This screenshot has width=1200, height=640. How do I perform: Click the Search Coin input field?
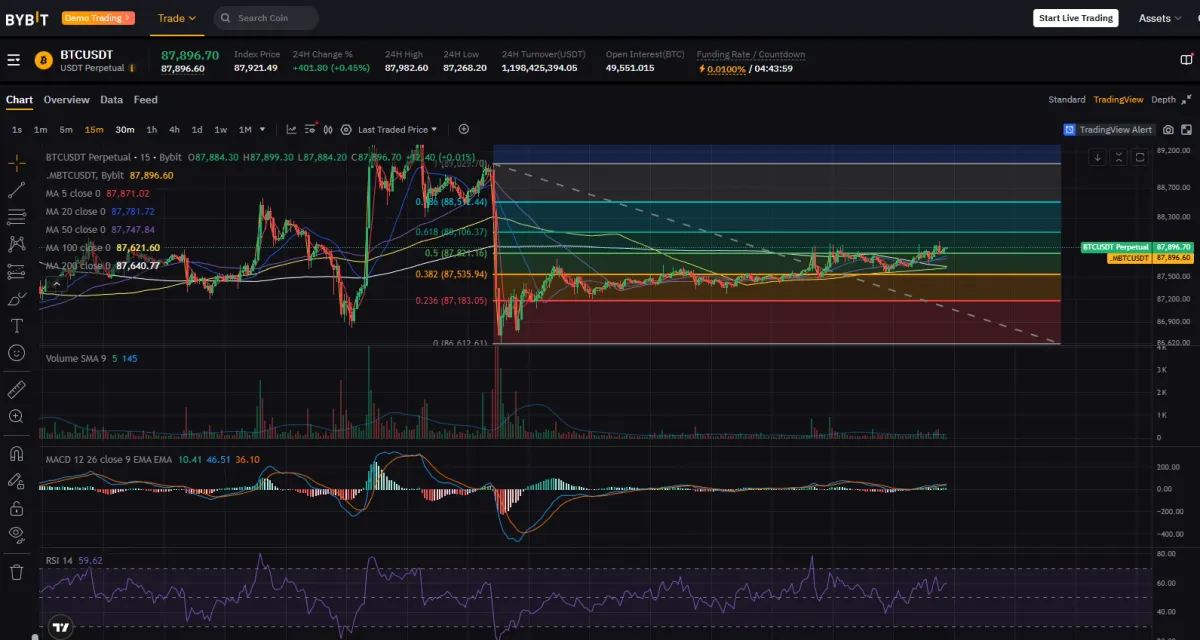[266, 18]
